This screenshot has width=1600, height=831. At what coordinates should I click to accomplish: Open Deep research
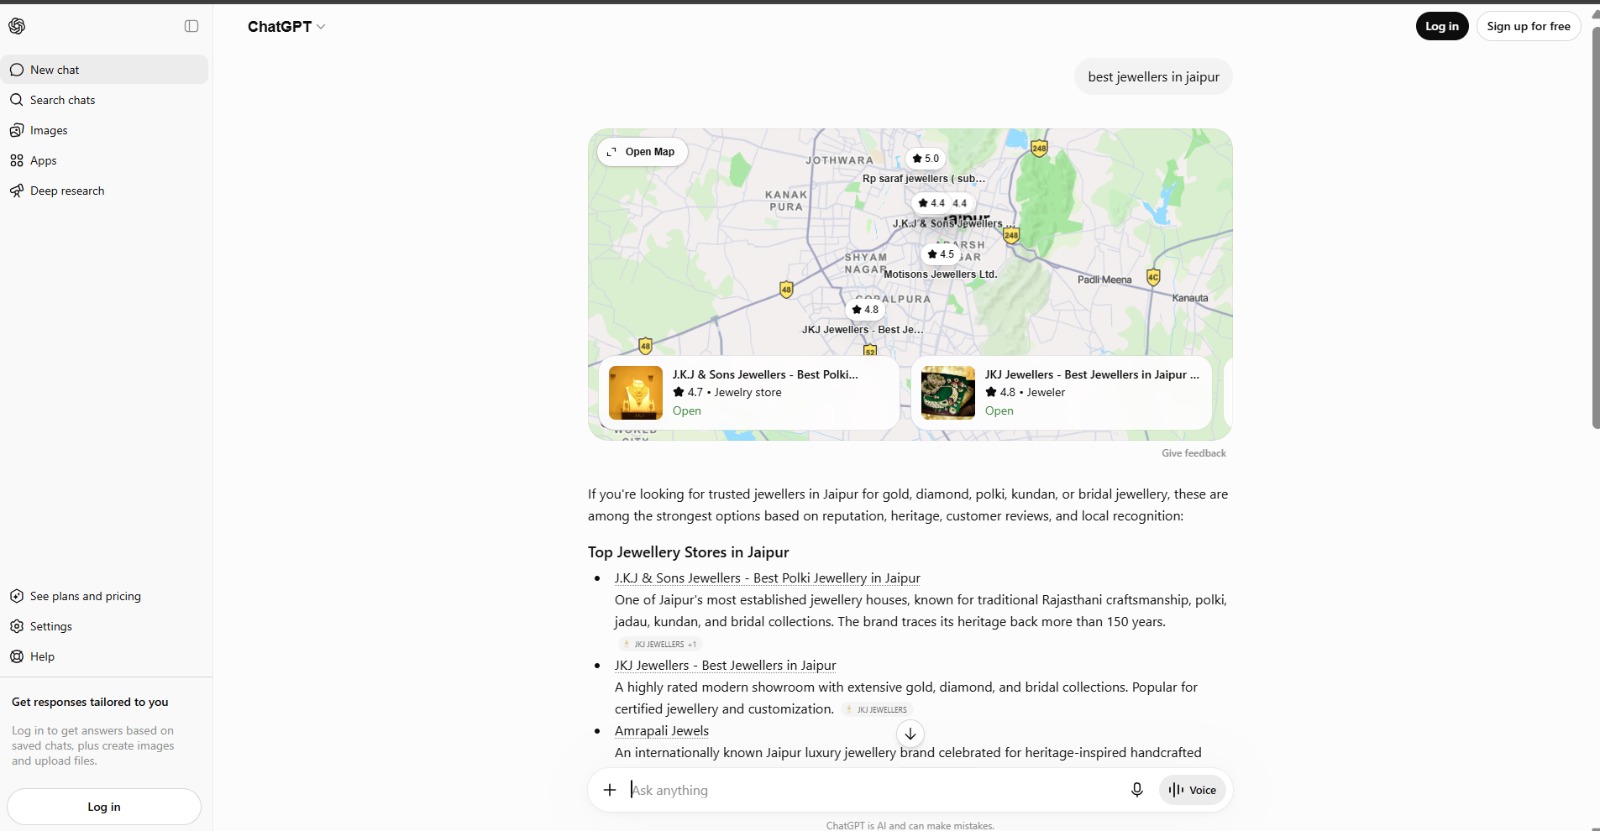[106, 191]
